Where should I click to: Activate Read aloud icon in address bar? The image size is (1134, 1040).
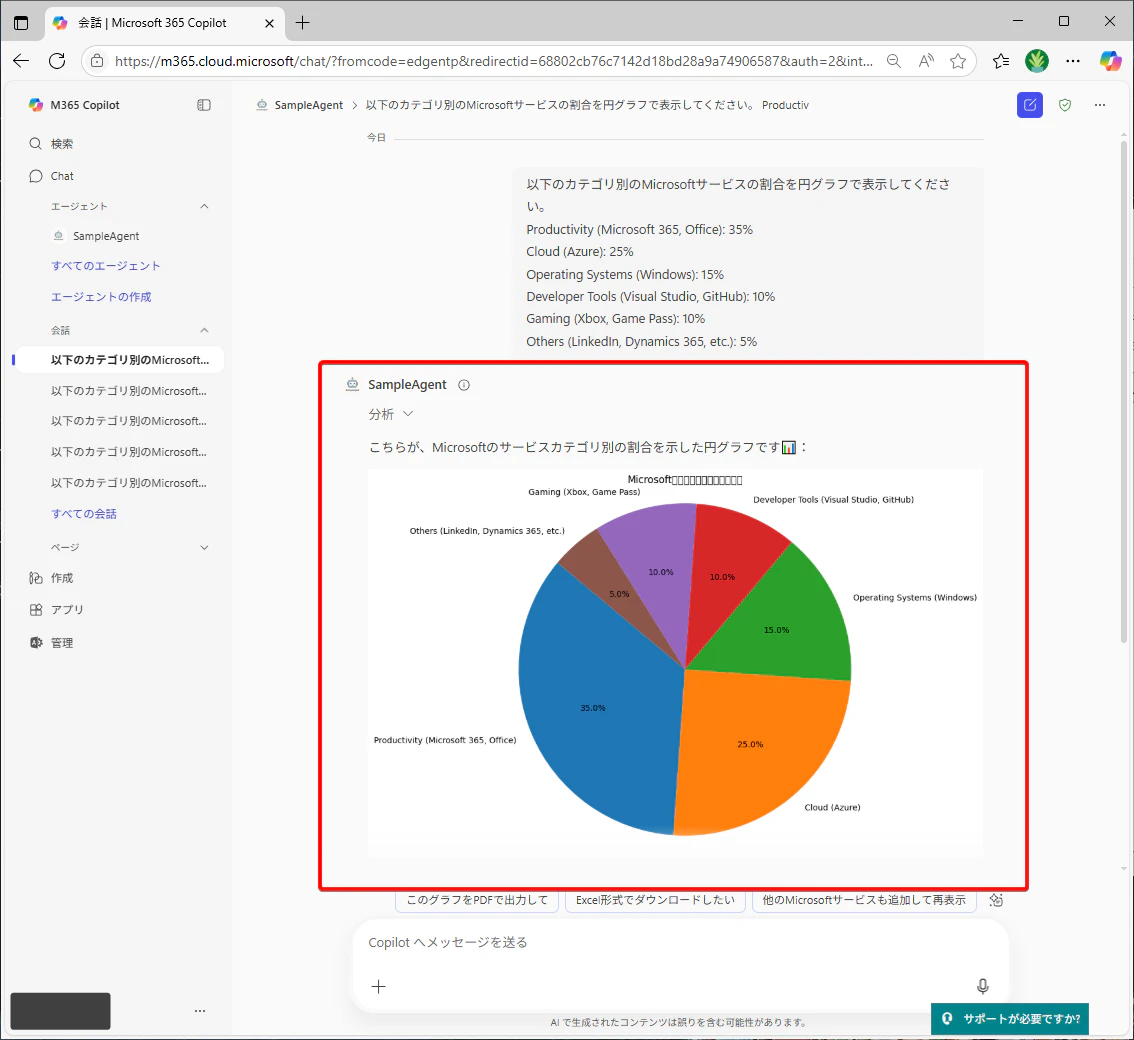[926, 61]
